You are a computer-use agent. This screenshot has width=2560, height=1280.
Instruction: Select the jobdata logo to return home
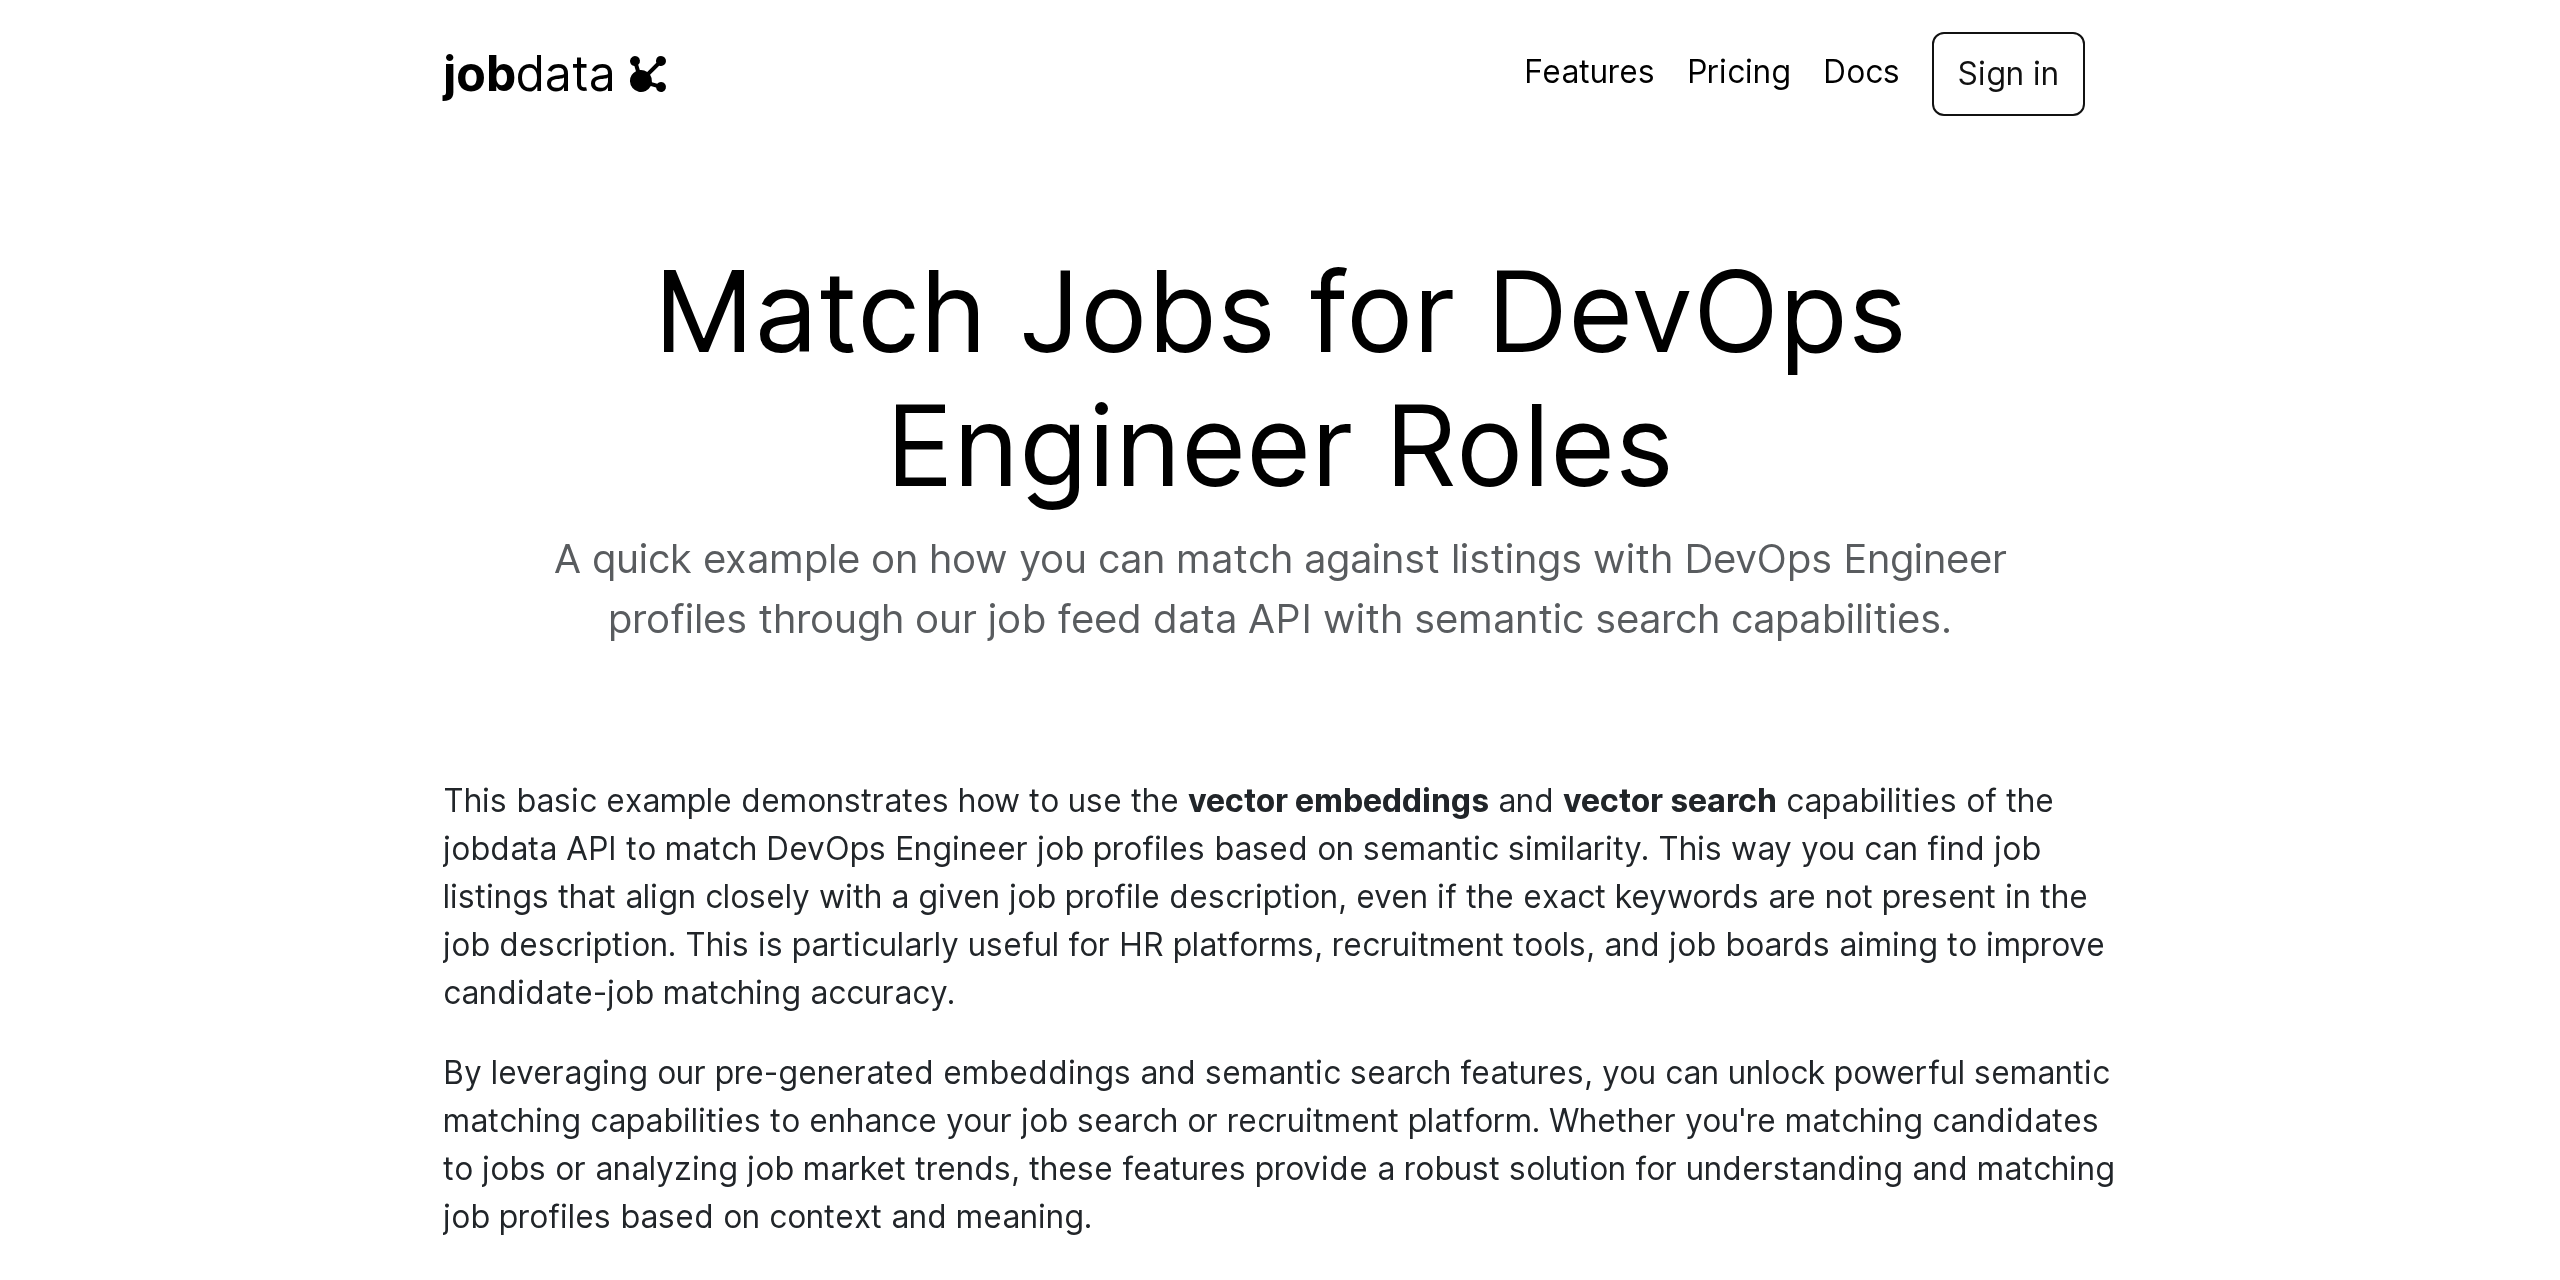(554, 72)
